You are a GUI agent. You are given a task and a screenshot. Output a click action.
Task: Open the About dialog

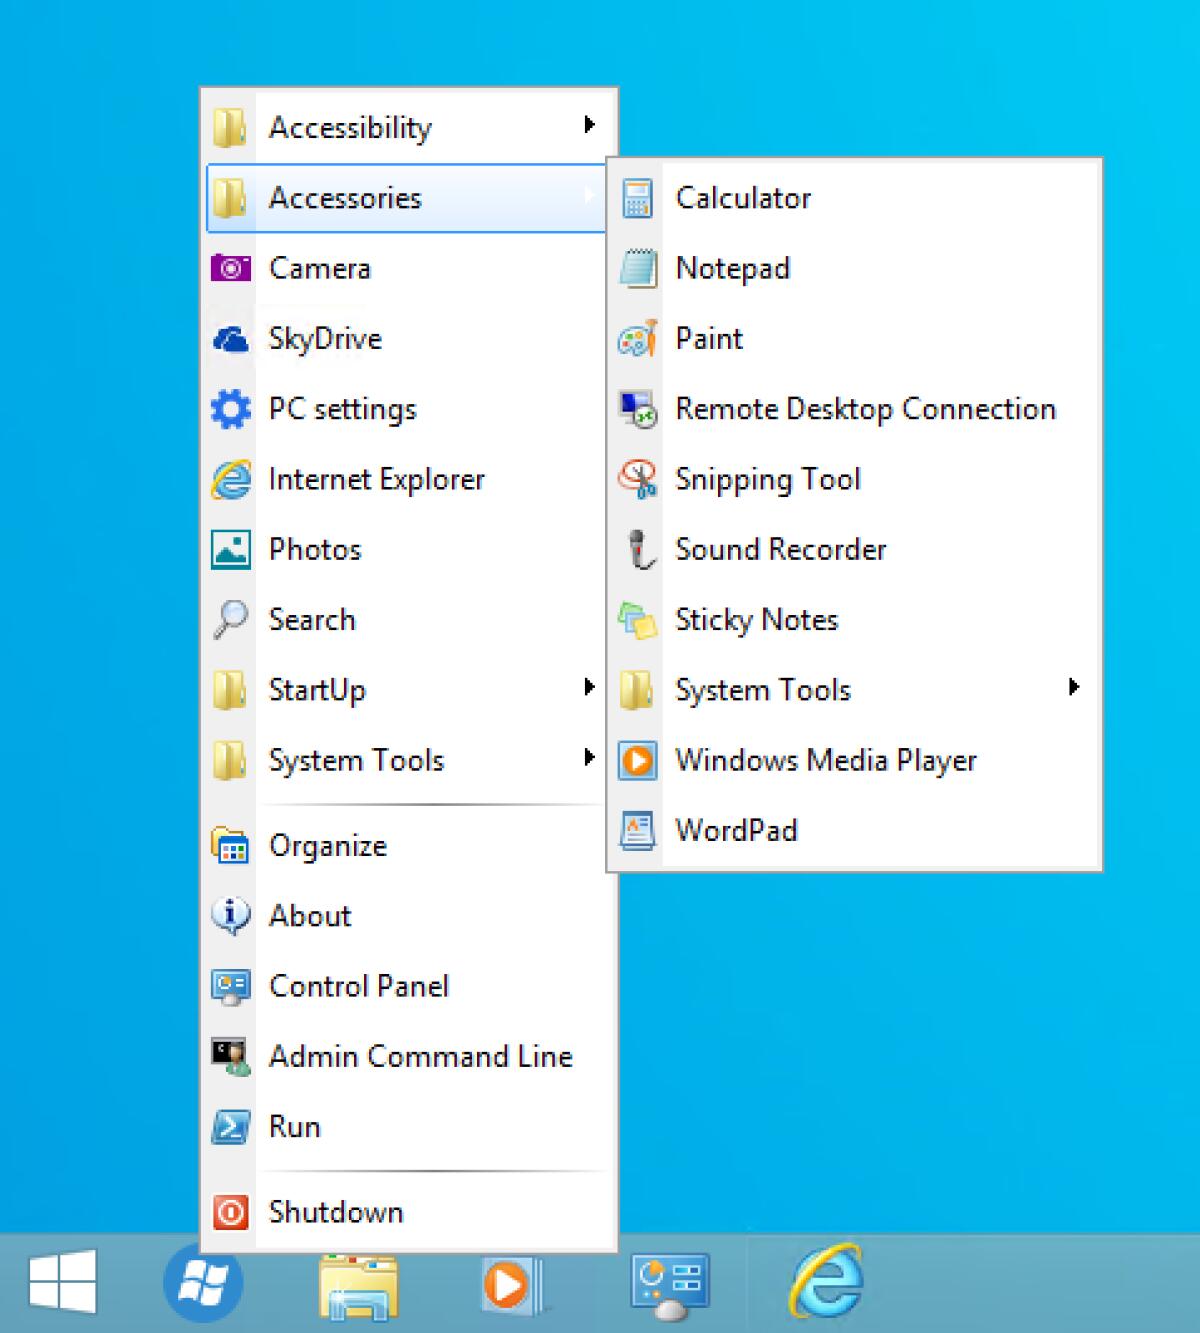308,916
